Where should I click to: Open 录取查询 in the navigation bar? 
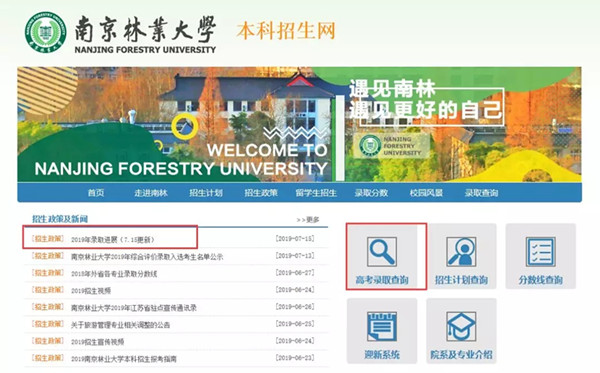[x=481, y=193]
